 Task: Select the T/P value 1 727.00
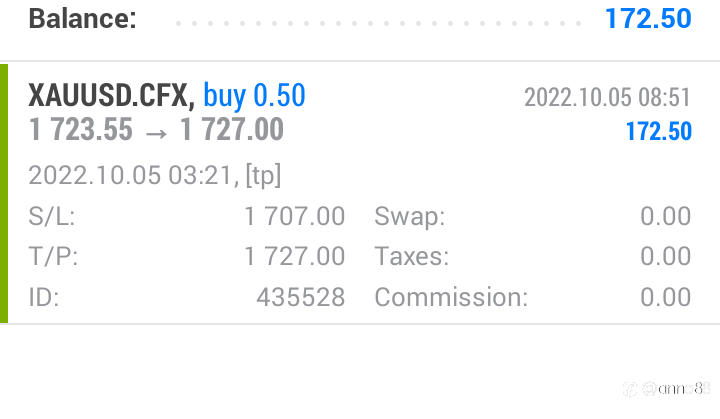pyautogui.click(x=294, y=256)
